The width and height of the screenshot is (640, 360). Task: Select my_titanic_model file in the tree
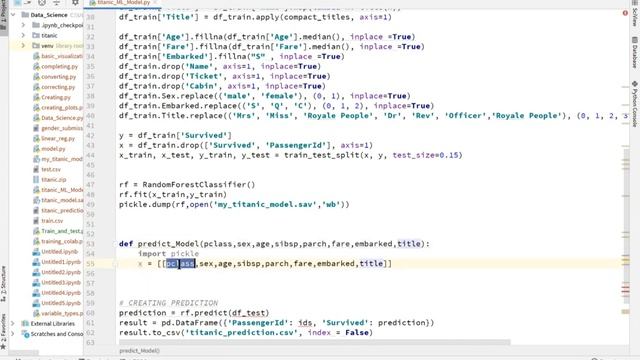click(x=58, y=159)
